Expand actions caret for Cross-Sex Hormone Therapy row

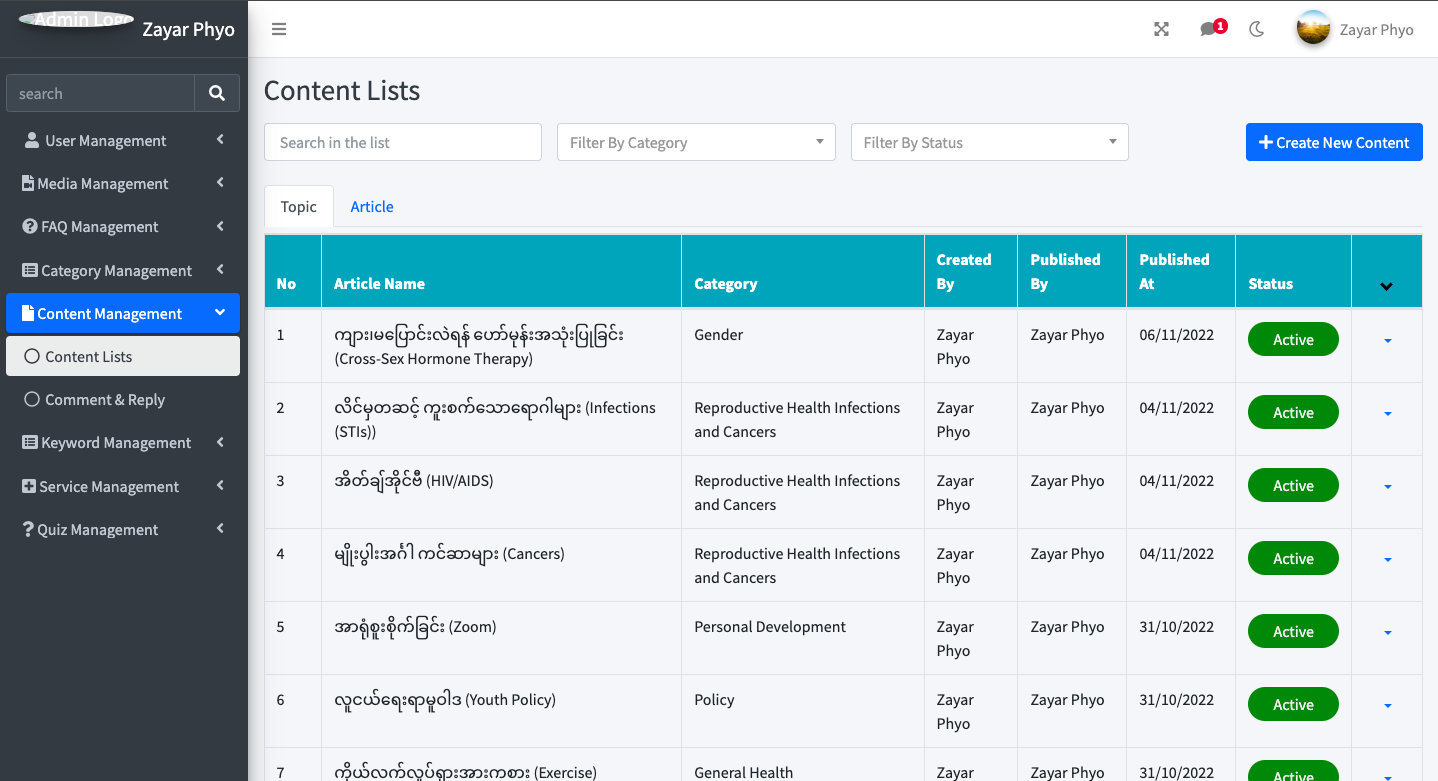(x=1387, y=340)
